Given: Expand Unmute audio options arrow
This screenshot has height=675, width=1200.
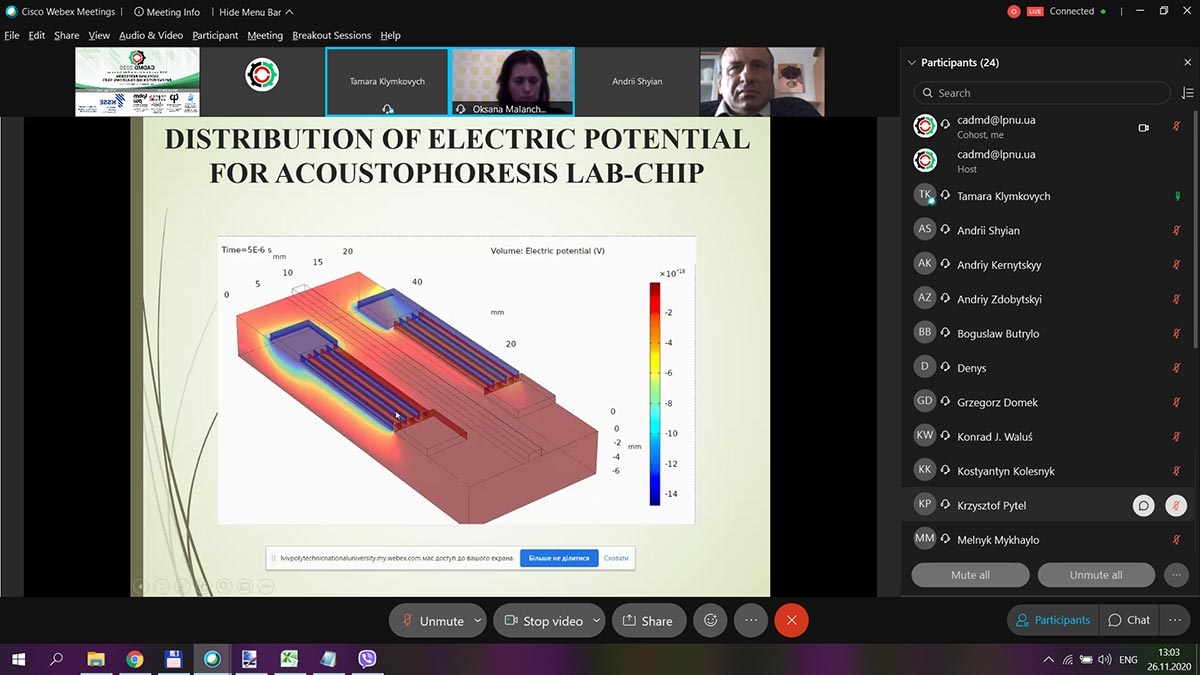Looking at the screenshot, I should 478,620.
